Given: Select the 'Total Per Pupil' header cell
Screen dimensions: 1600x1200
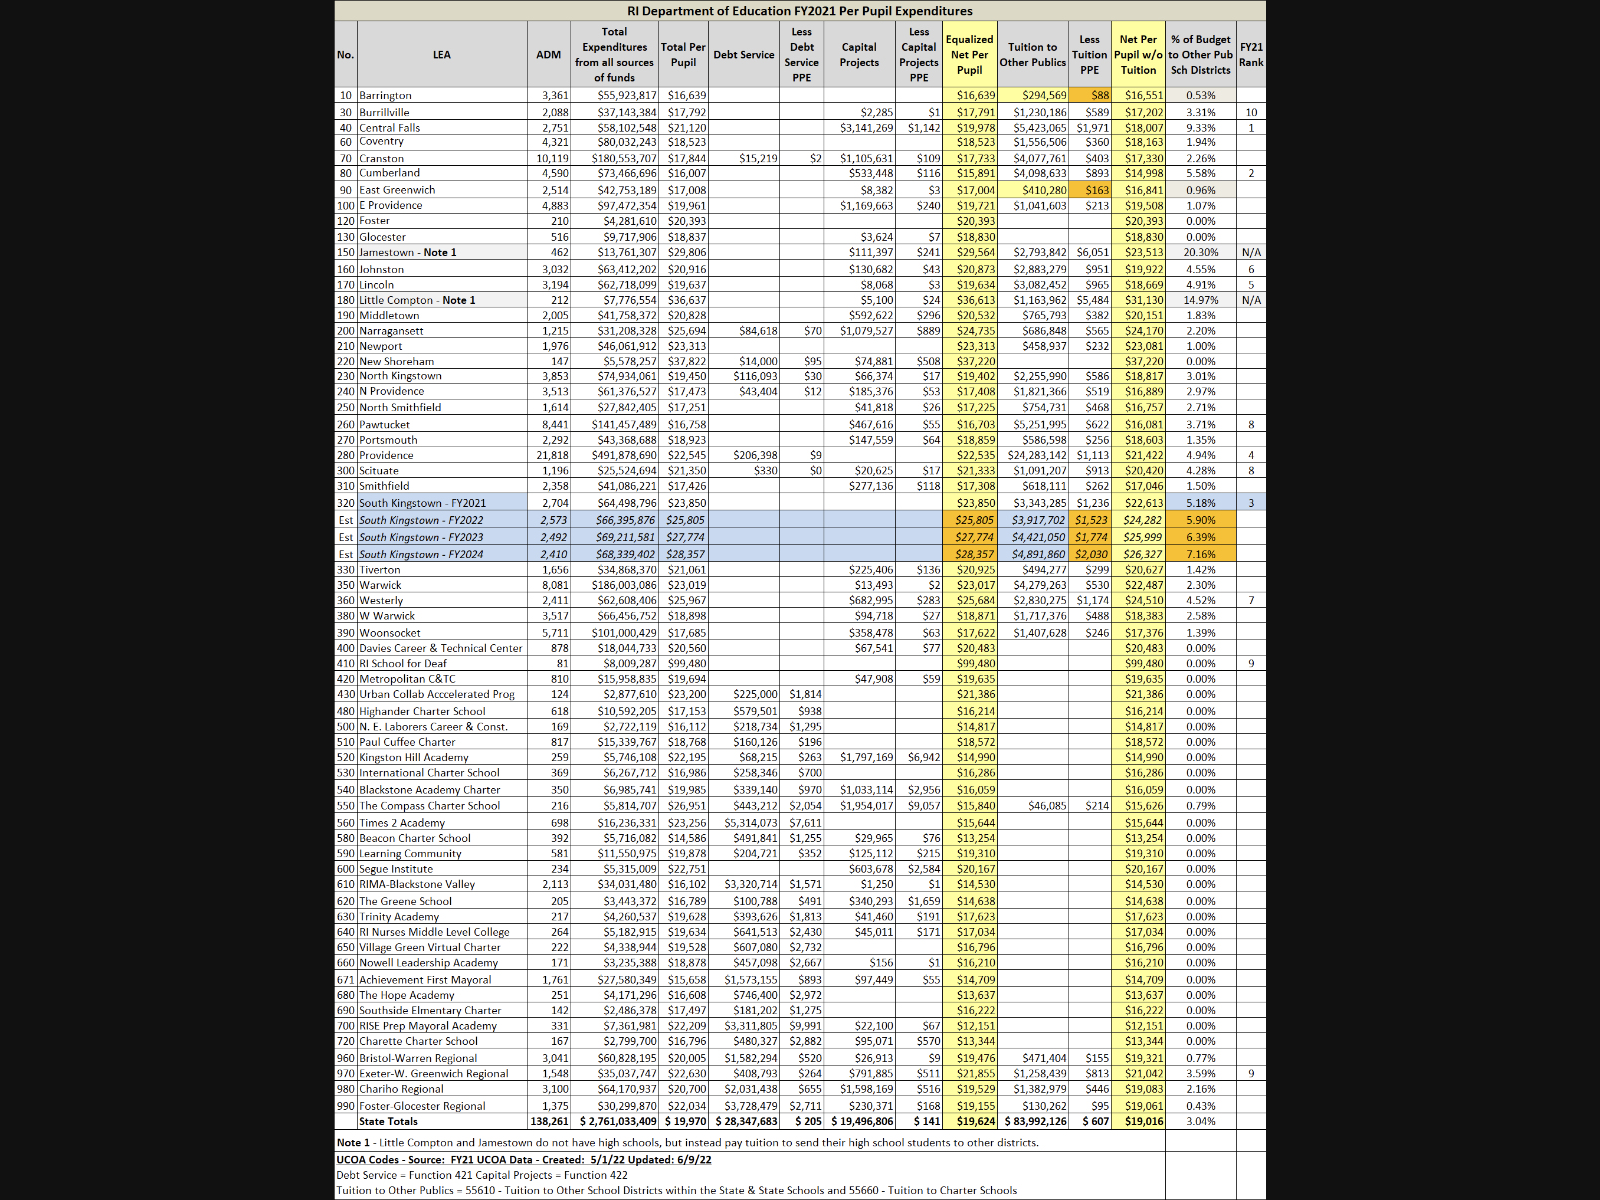Looking at the screenshot, I should coord(683,55).
